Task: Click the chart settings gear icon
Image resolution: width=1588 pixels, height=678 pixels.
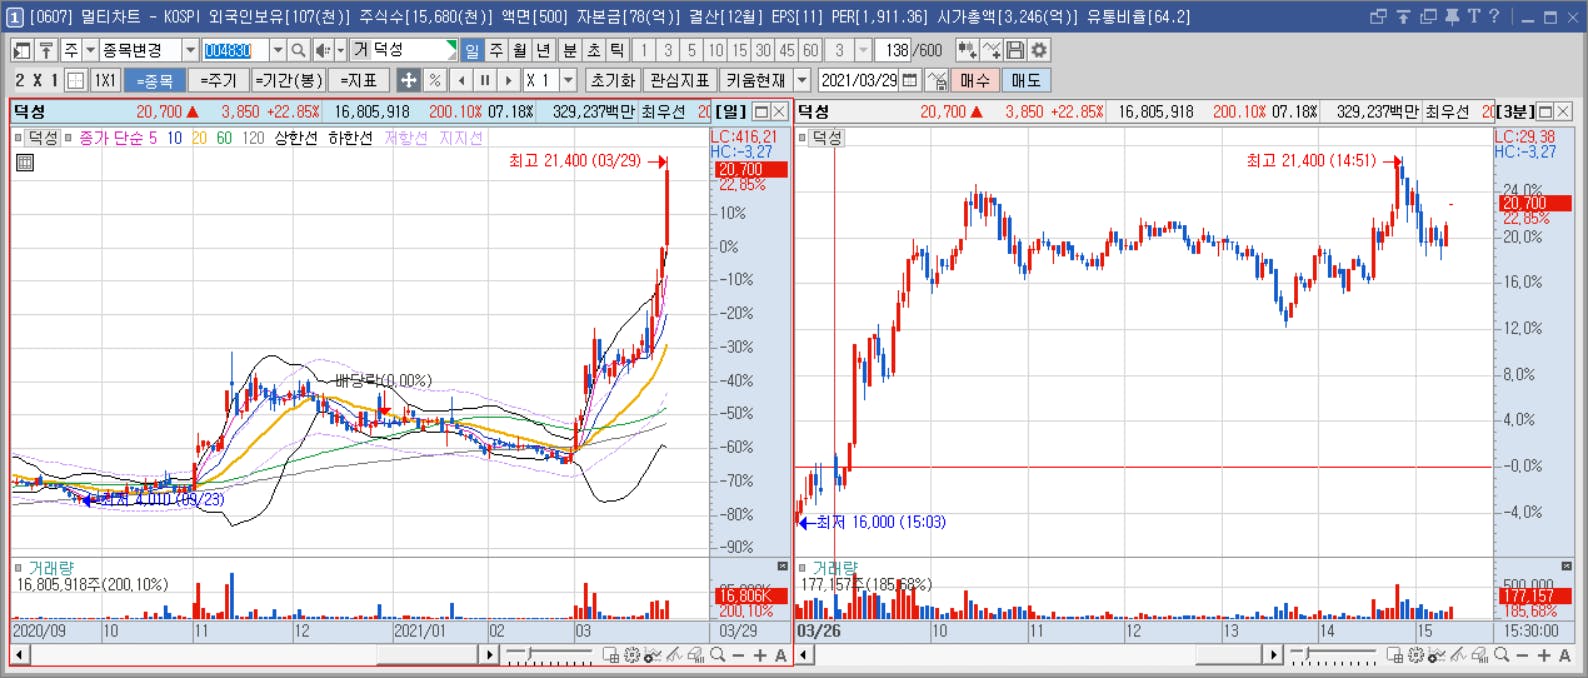Action: tap(1040, 50)
